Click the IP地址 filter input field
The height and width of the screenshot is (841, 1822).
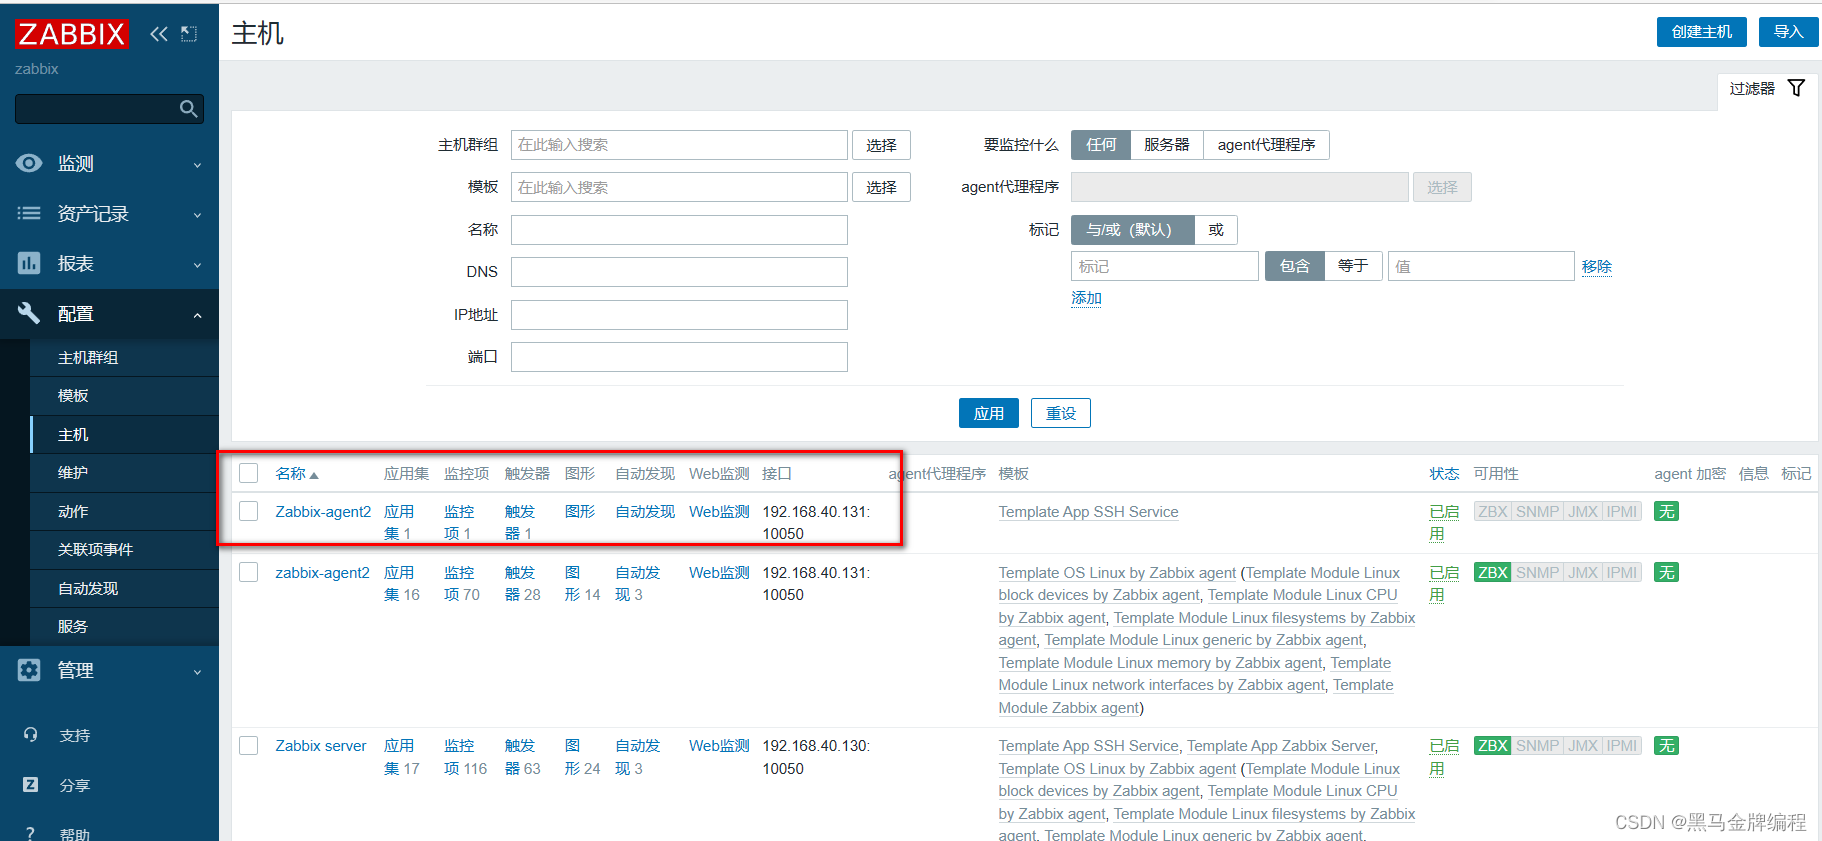(x=679, y=315)
